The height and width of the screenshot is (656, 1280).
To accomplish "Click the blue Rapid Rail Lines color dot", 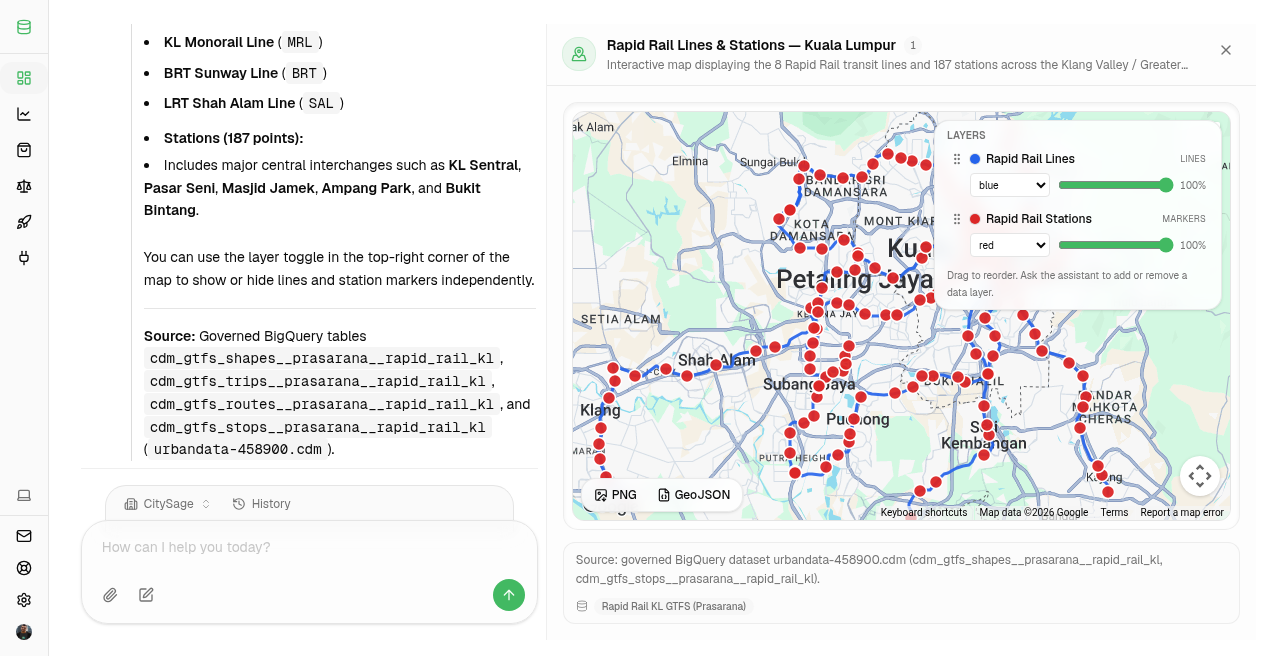I will pos(975,159).
